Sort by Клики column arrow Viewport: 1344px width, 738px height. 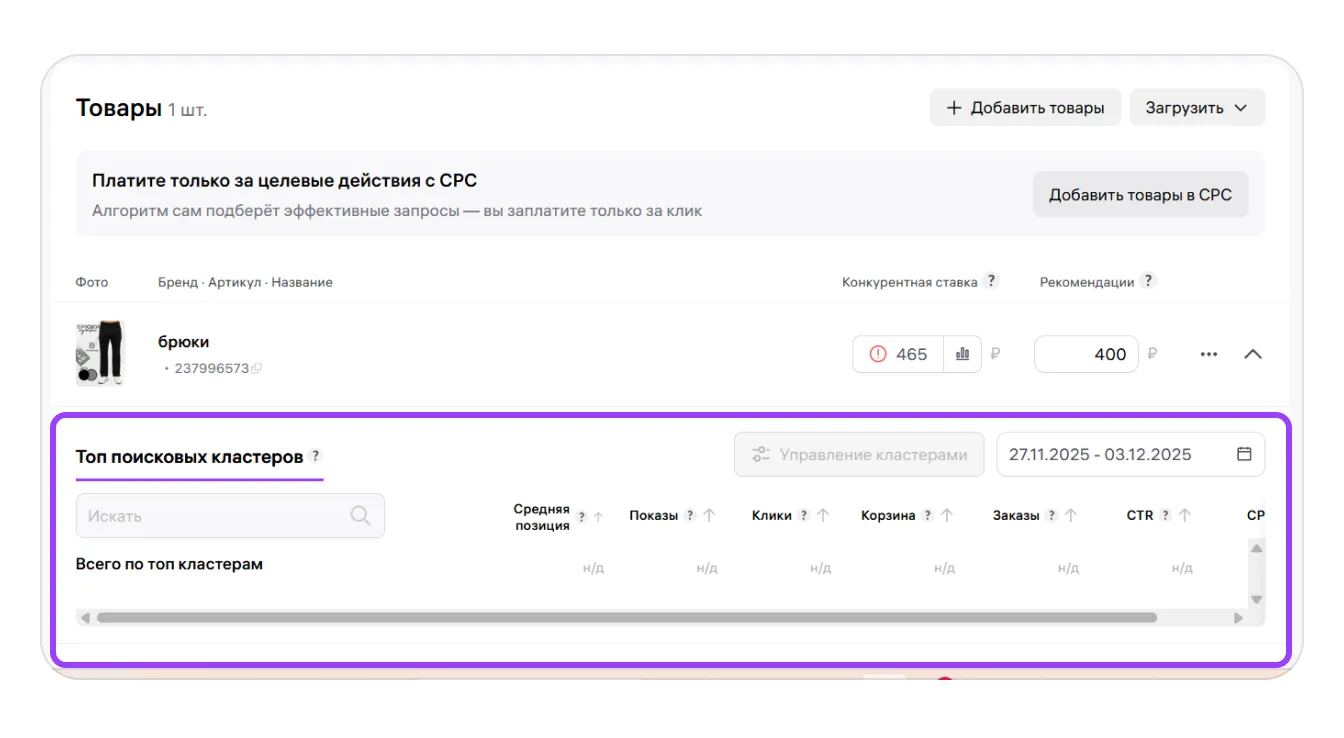(x=823, y=516)
